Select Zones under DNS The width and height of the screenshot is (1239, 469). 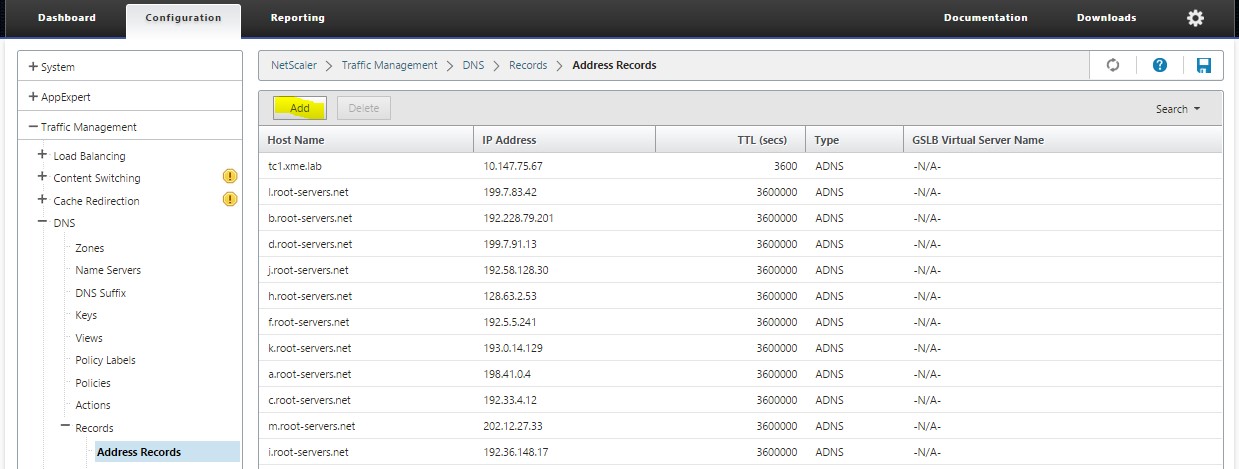(x=89, y=248)
